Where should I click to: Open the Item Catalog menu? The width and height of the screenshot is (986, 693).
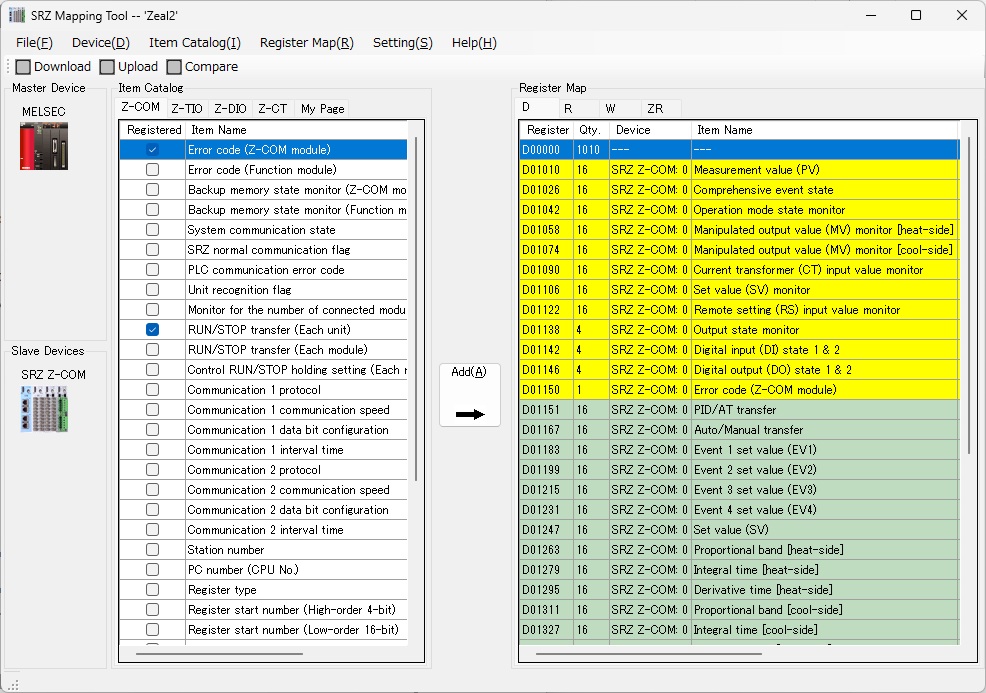(x=194, y=43)
